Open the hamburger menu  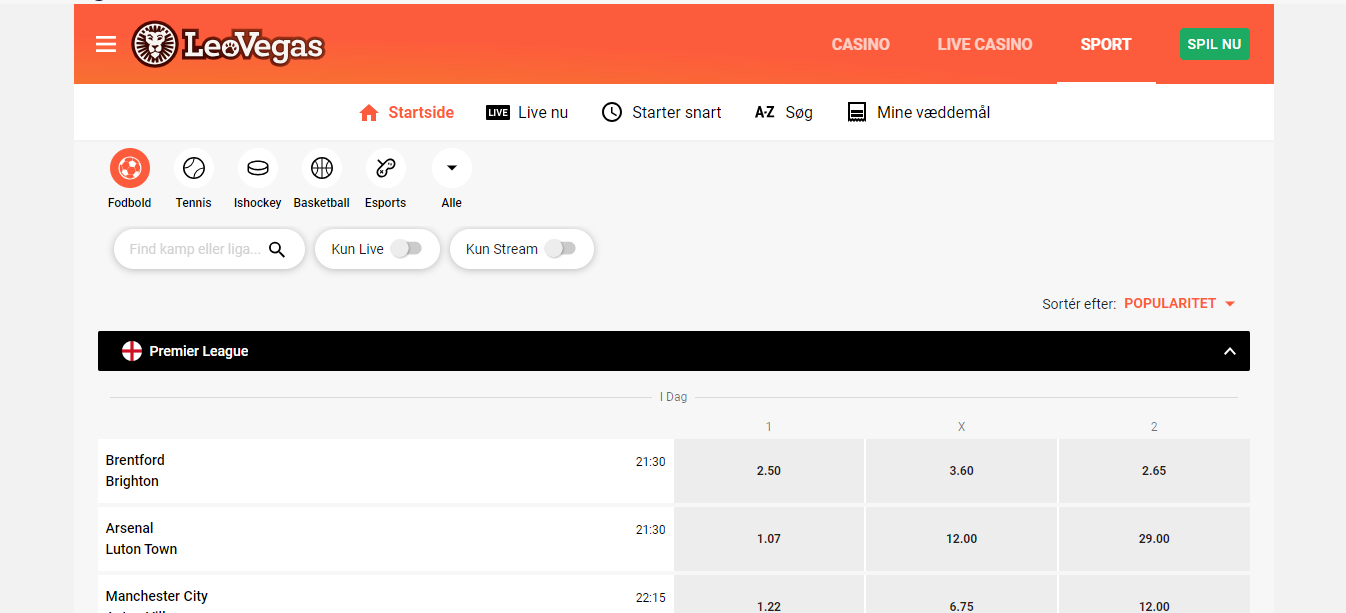[106, 44]
